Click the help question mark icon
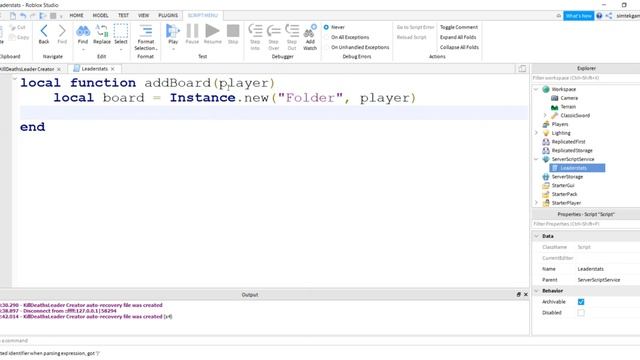Image resolution: width=640 pixels, height=360 pixels. [x=599, y=16]
